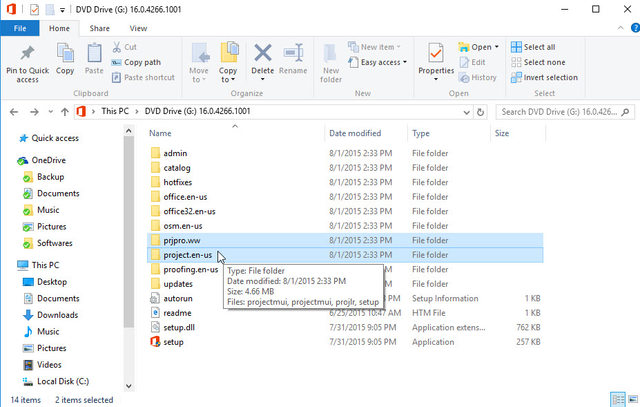Switch to the Share ribbon tab
The height and width of the screenshot is (407, 640).
pyautogui.click(x=99, y=28)
